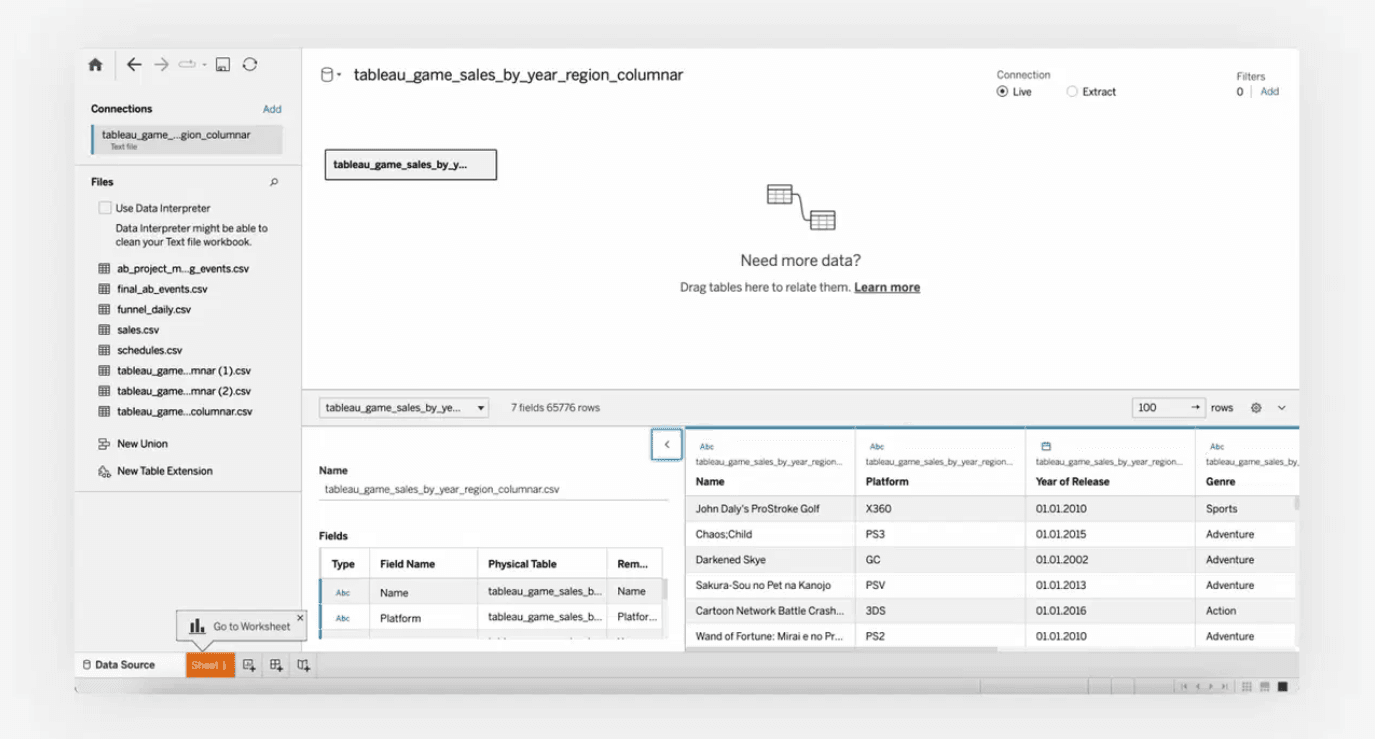
Task: Select the Live connection radio button
Action: pos(1002,92)
